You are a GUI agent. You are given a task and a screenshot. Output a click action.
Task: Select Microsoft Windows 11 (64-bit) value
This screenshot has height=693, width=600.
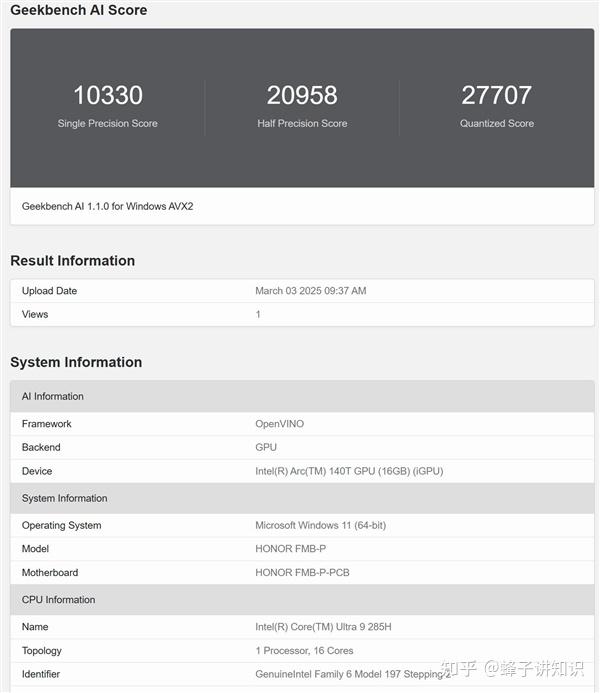(320, 525)
